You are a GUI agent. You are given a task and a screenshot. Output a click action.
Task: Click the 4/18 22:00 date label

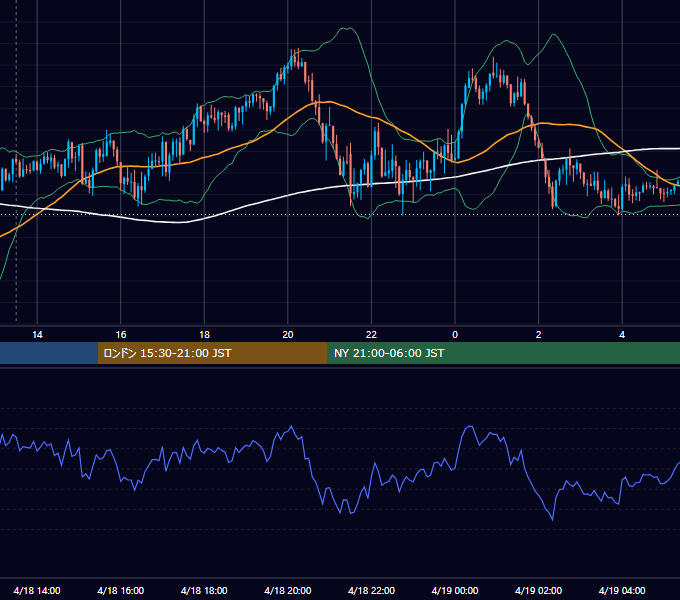point(371,590)
